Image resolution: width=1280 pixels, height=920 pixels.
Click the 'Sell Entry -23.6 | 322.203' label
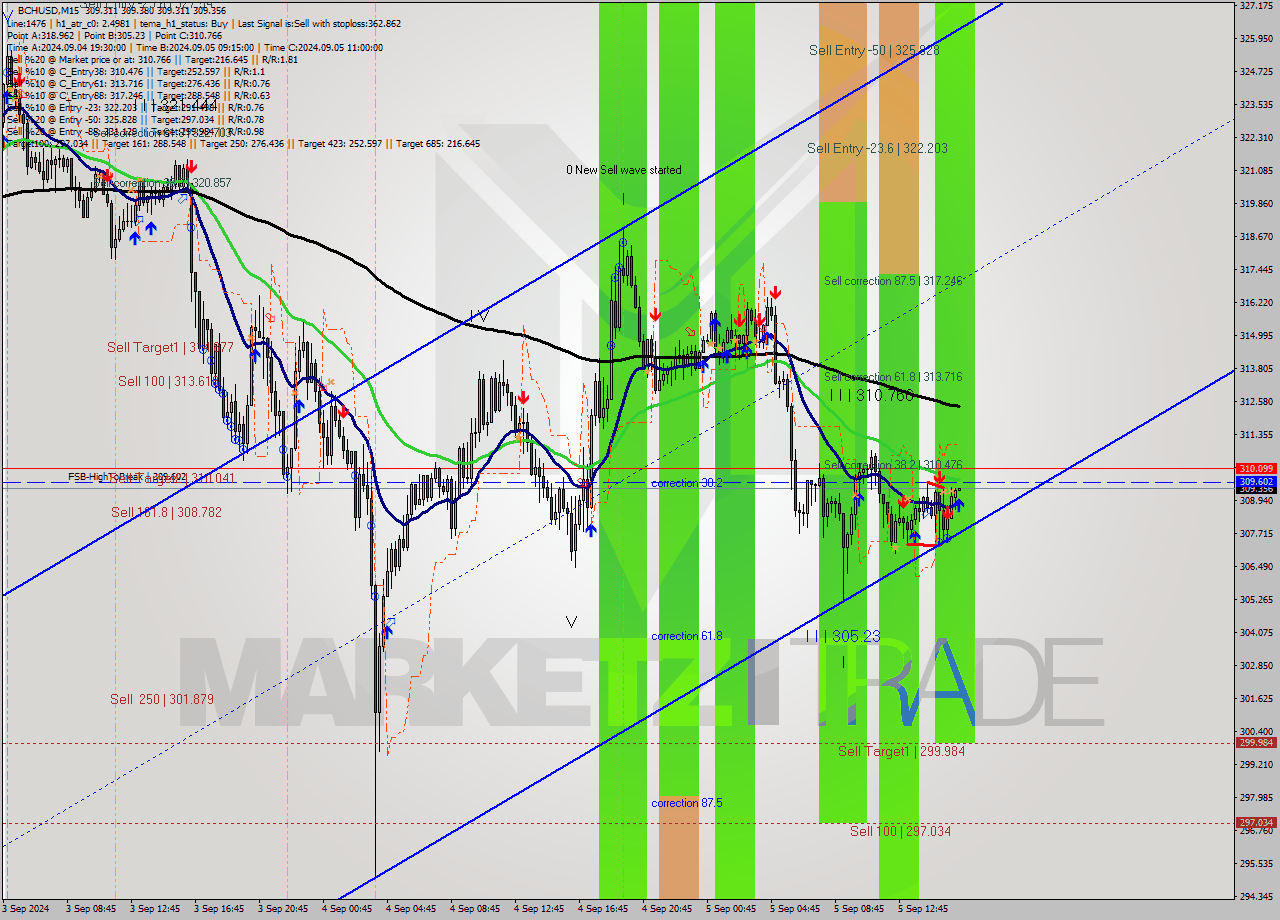(x=878, y=148)
